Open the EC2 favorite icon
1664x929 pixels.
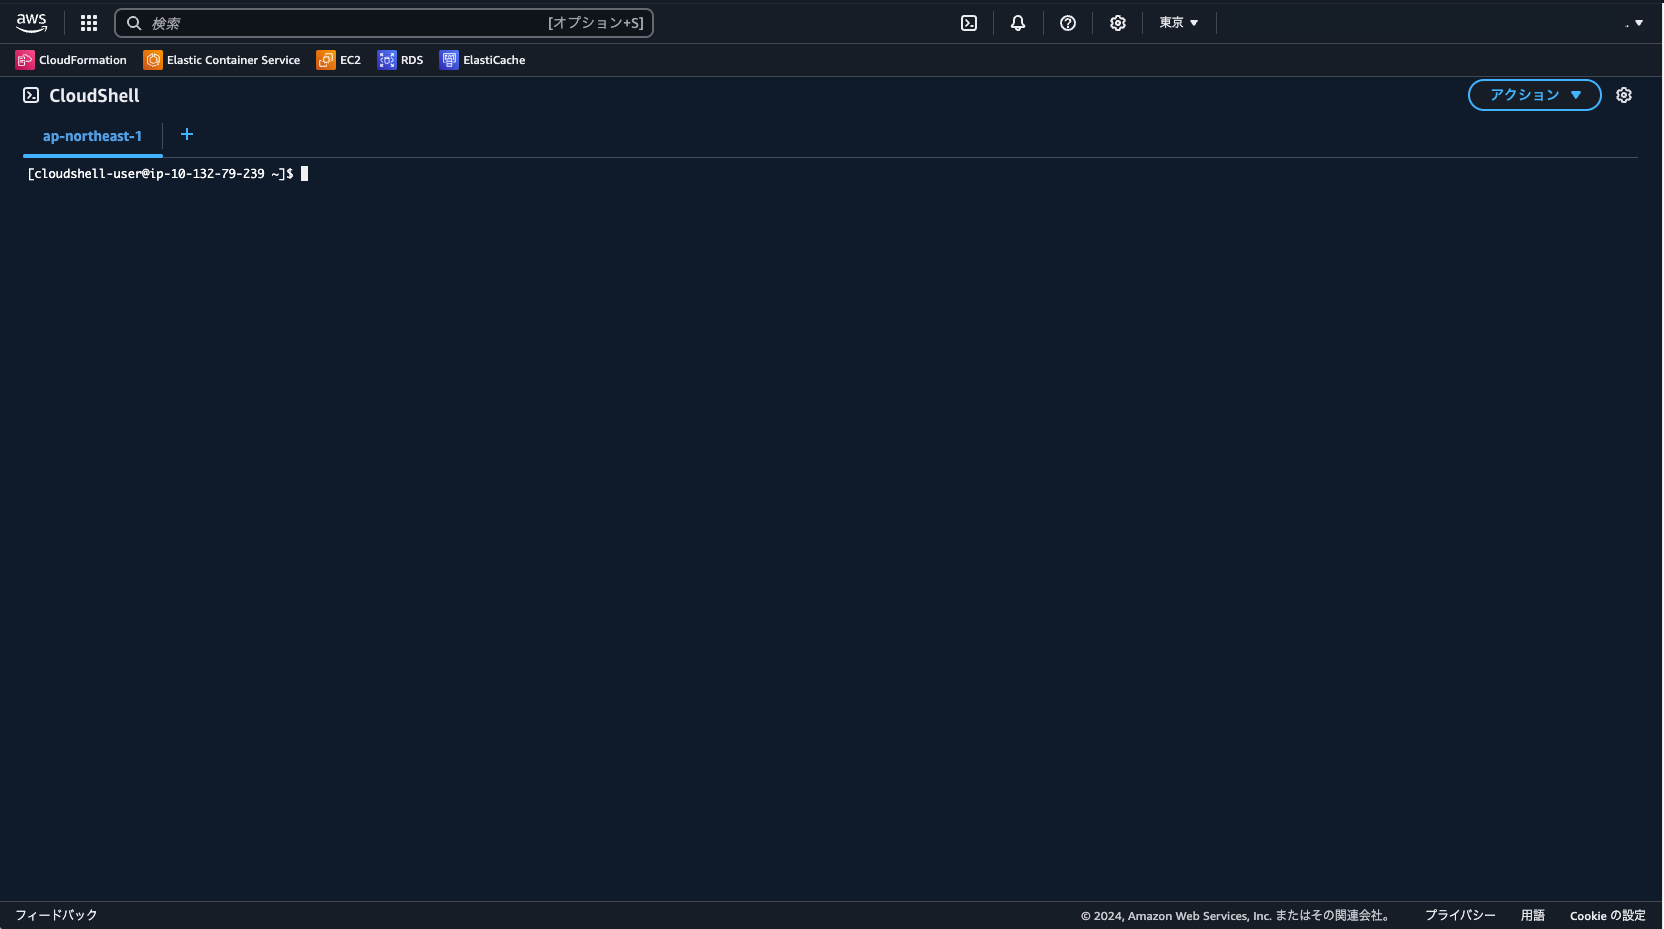click(326, 60)
